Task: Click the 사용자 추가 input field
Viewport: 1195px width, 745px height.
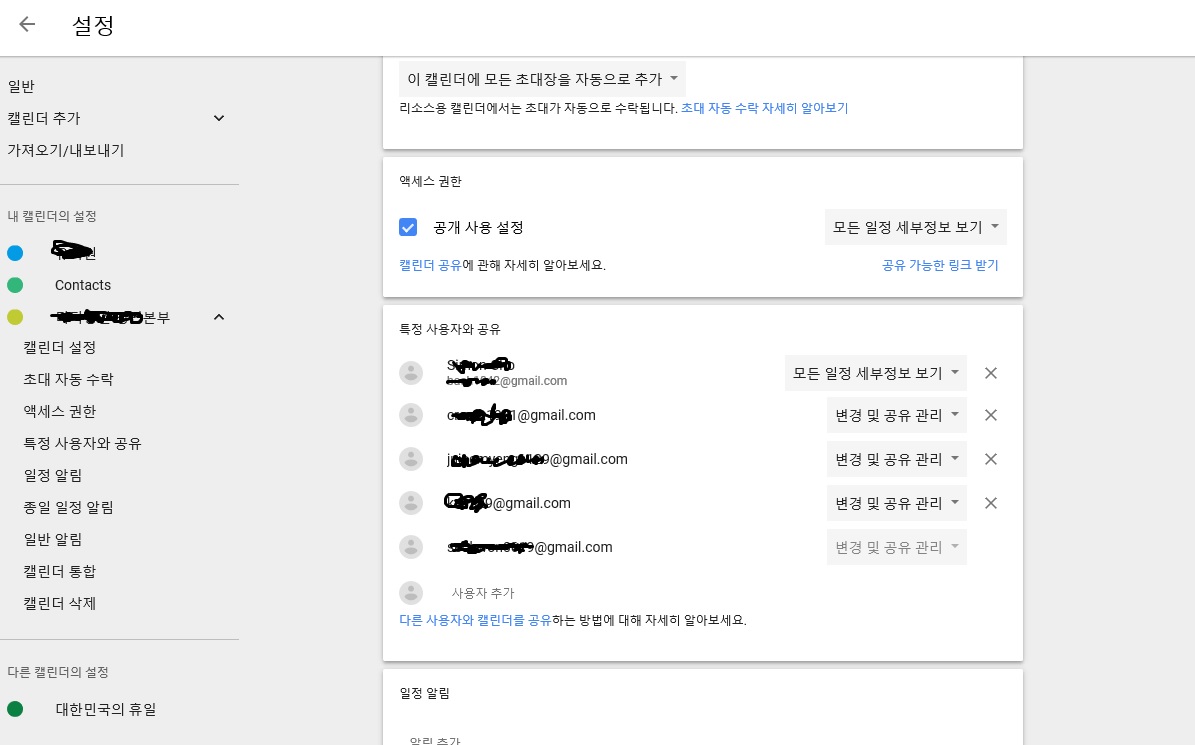Action: coord(600,593)
